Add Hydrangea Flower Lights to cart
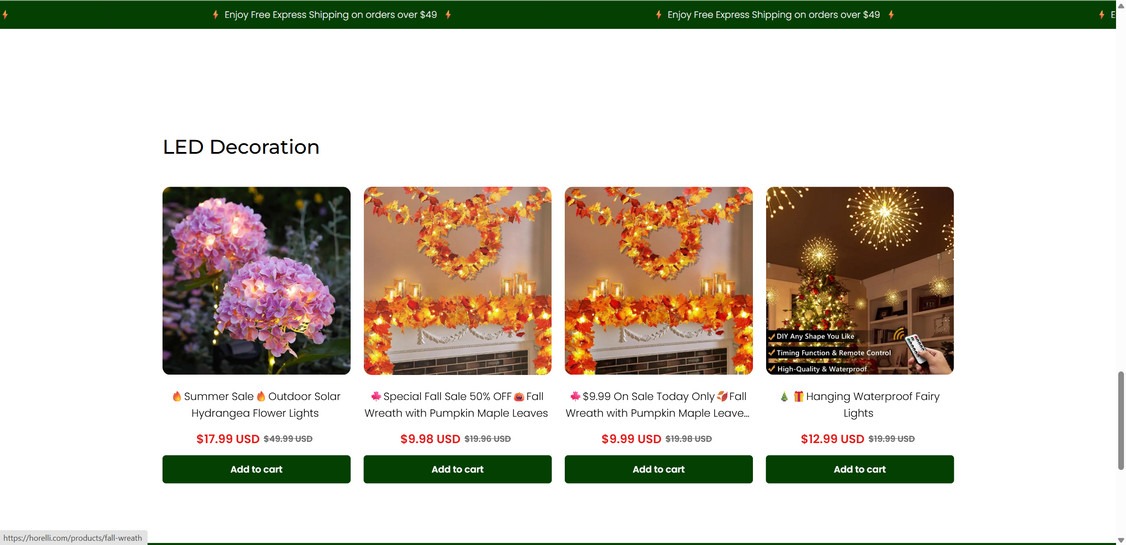The width and height of the screenshot is (1126, 545). pos(256,469)
